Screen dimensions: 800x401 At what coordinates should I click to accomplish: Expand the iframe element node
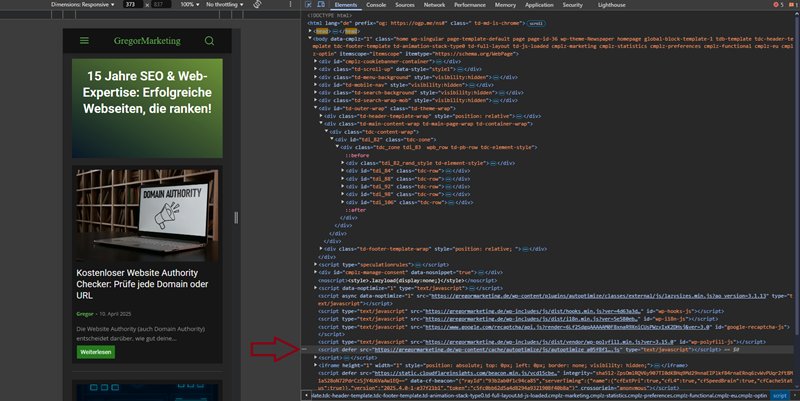[x=315, y=365]
